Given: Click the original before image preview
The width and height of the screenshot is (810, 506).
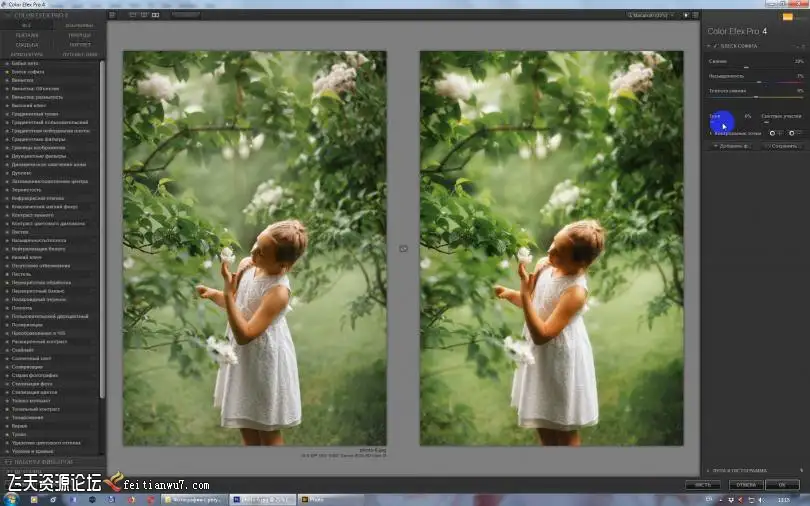Looking at the screenshot, I should click(255, 248).
